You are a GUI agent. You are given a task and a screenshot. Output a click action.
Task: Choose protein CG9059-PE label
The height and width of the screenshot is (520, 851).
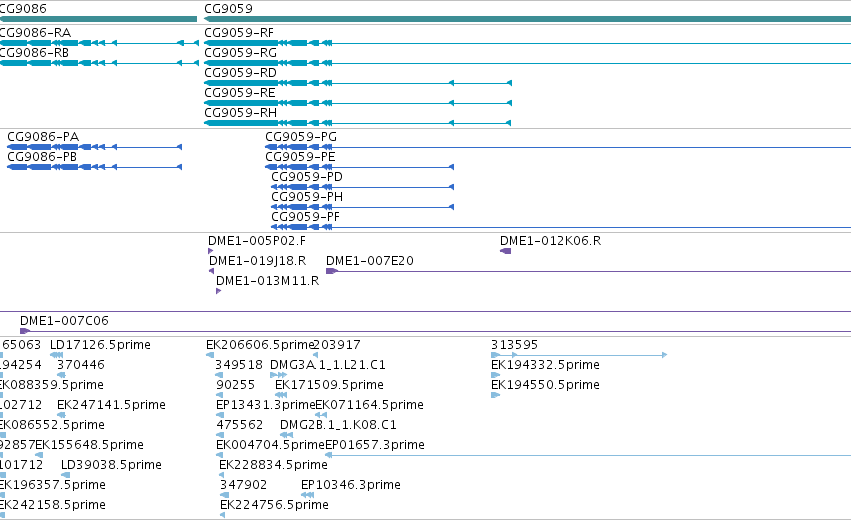(x=300, y=157)
